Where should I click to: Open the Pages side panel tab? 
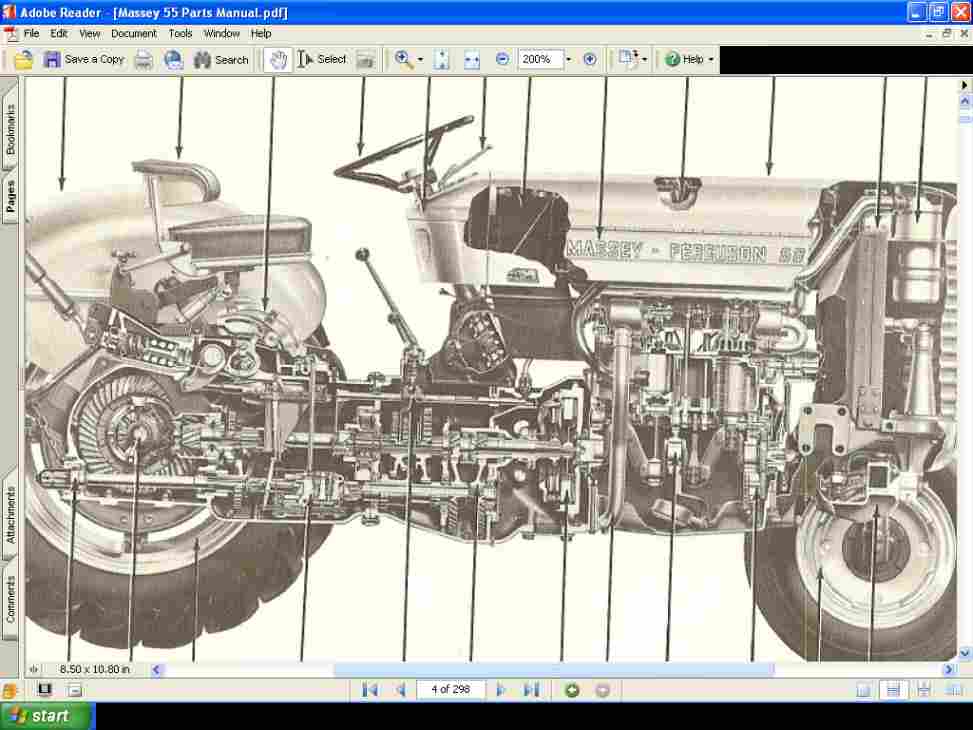tap(9, 197)
